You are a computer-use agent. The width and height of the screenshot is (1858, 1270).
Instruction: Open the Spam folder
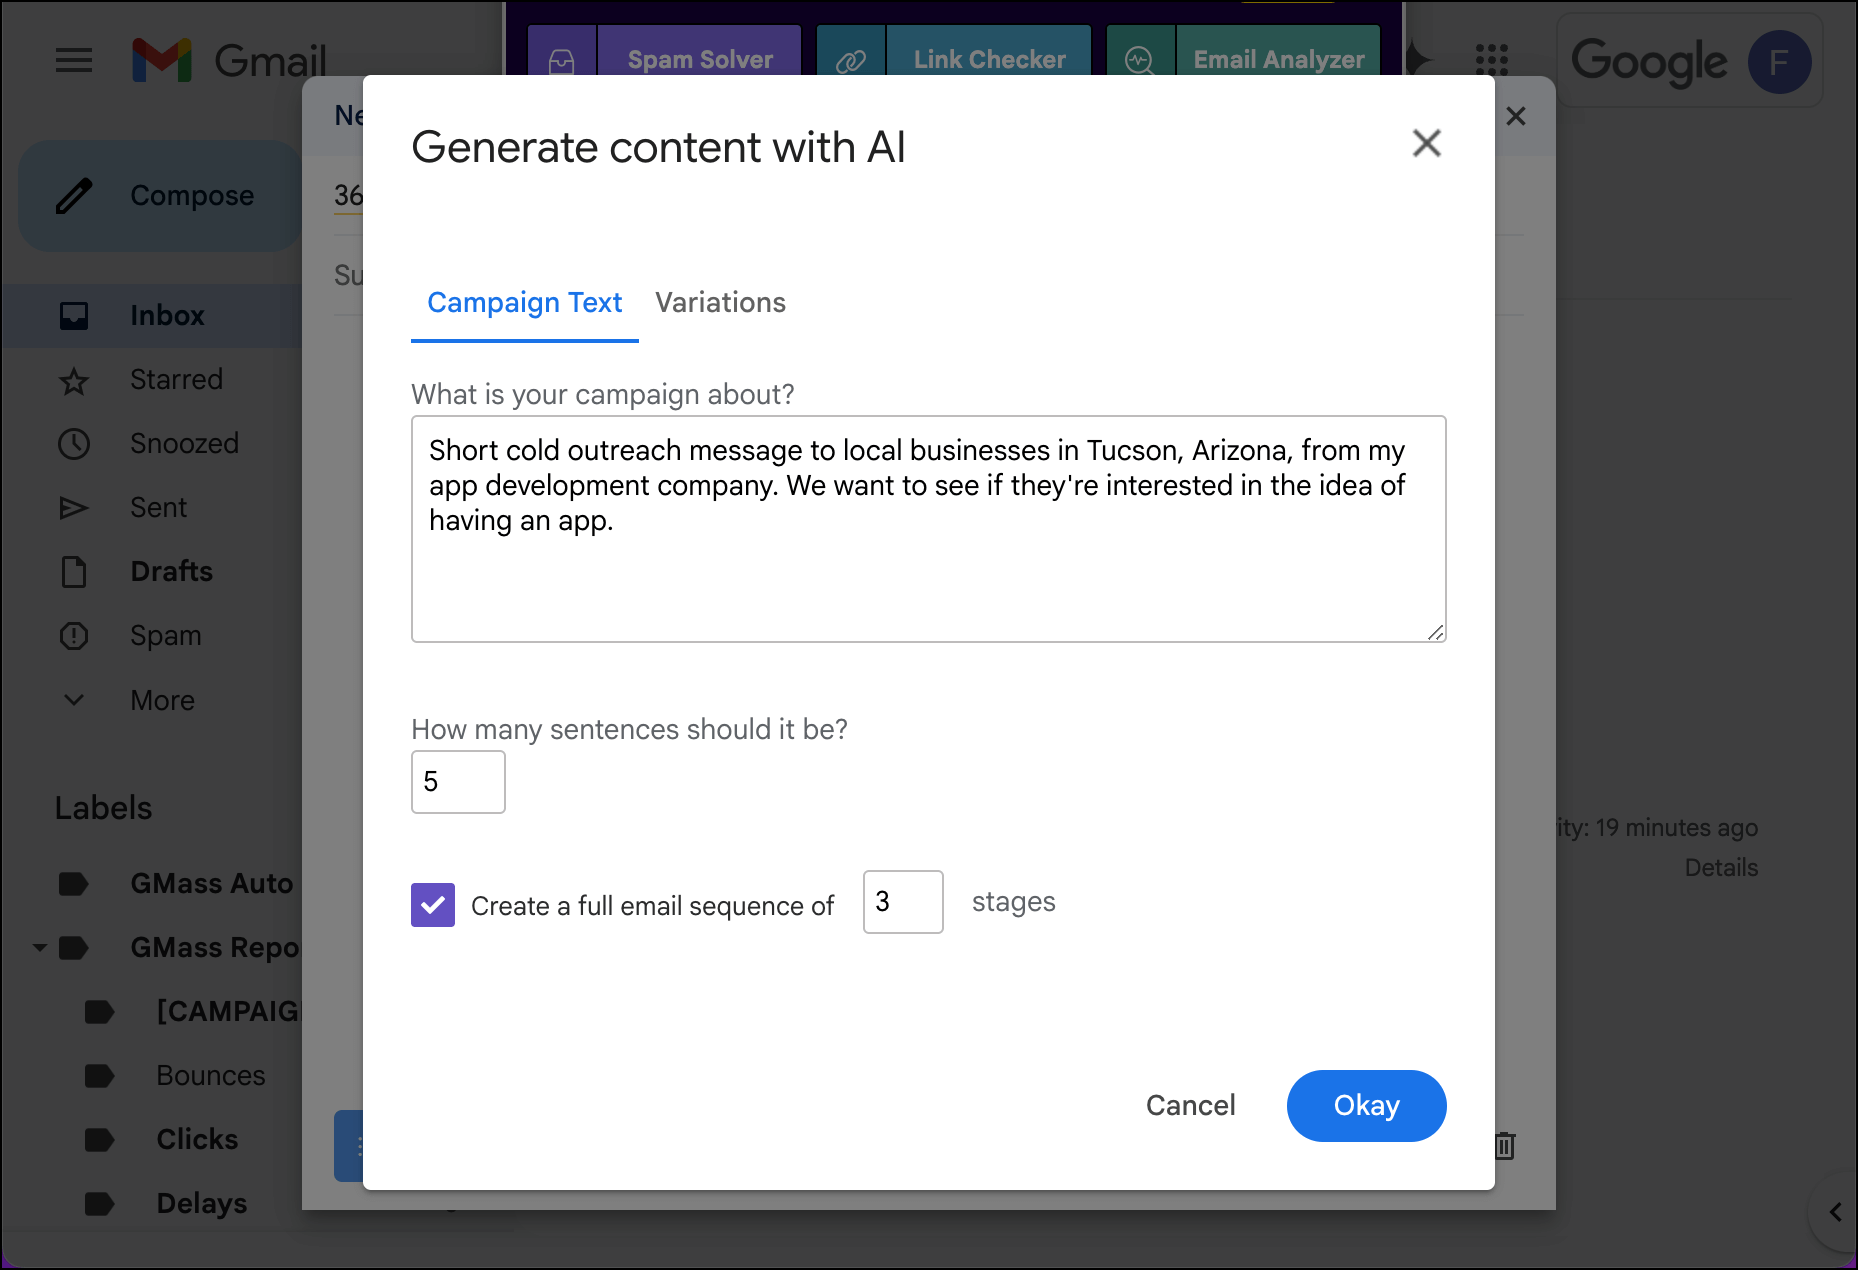point(165,636)
